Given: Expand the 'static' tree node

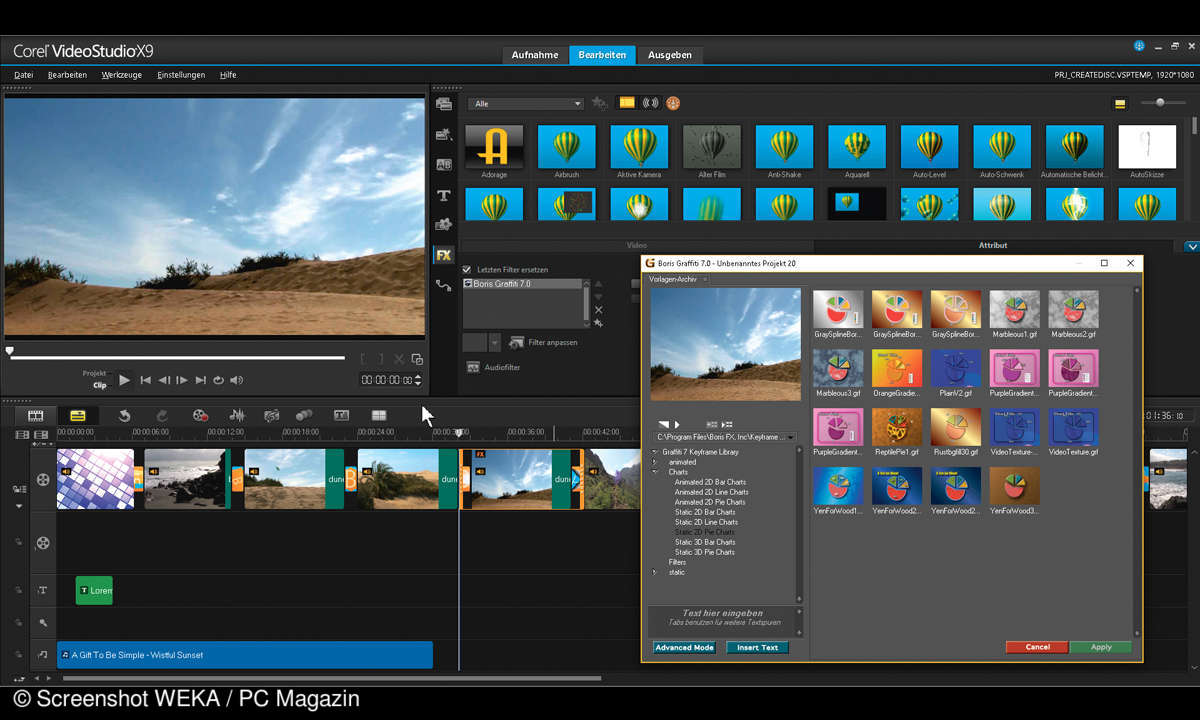Looking at the screenshot, I should click(656, 572).
